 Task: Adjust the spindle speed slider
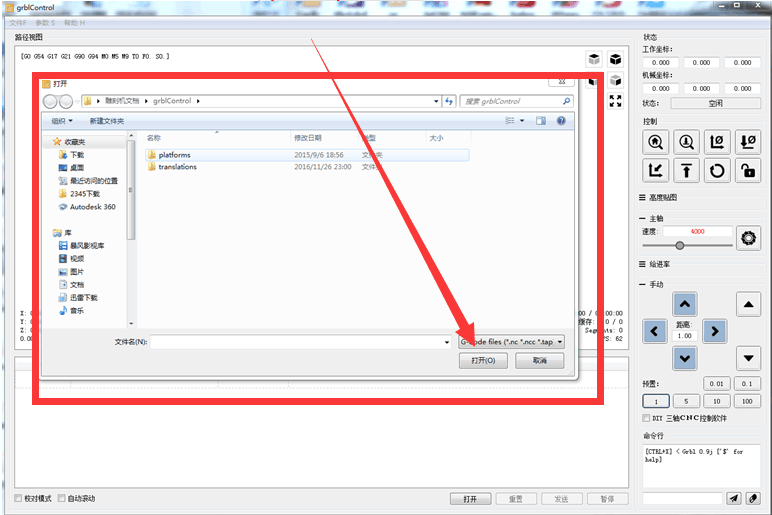point(680,245)
